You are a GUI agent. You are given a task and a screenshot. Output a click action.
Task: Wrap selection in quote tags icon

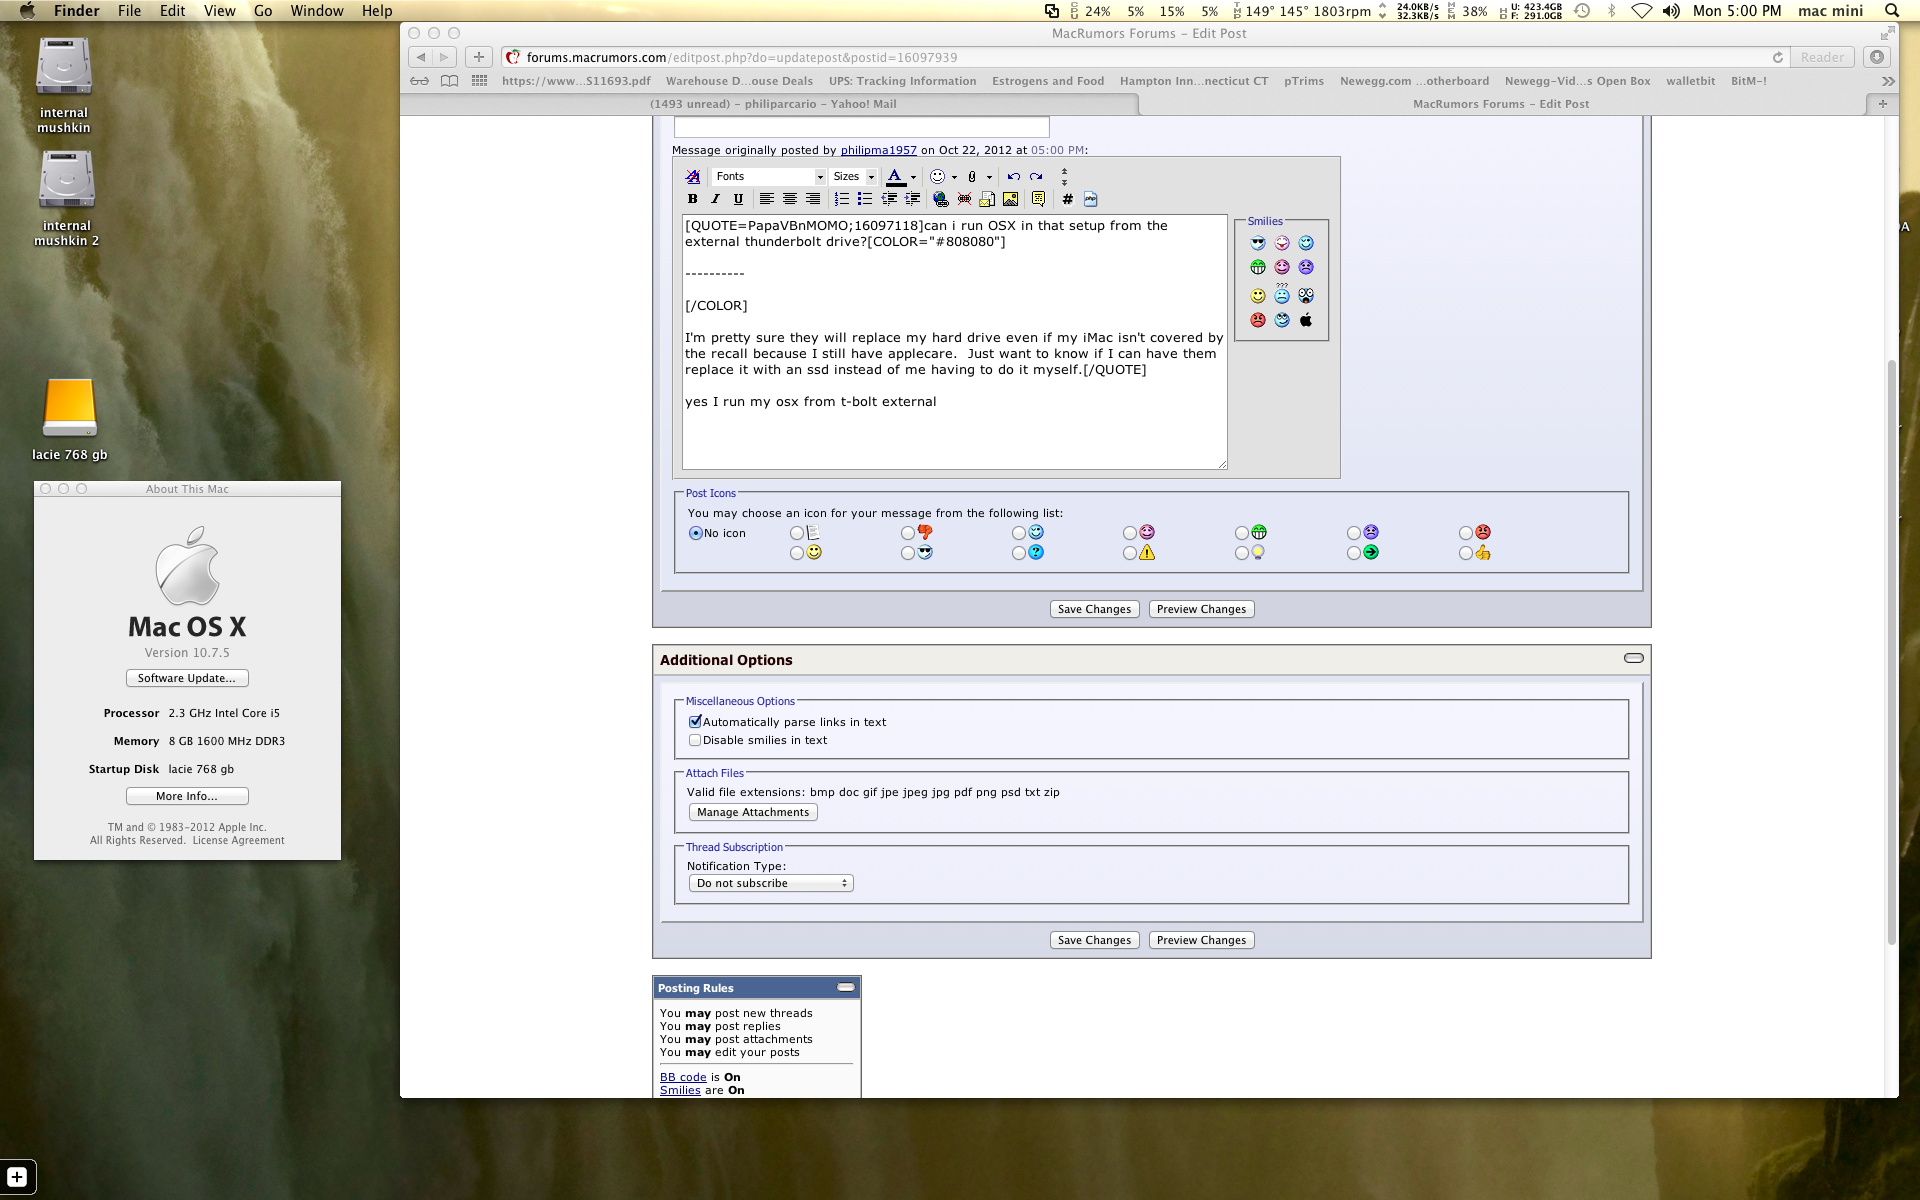click(x=1038, y=199)
